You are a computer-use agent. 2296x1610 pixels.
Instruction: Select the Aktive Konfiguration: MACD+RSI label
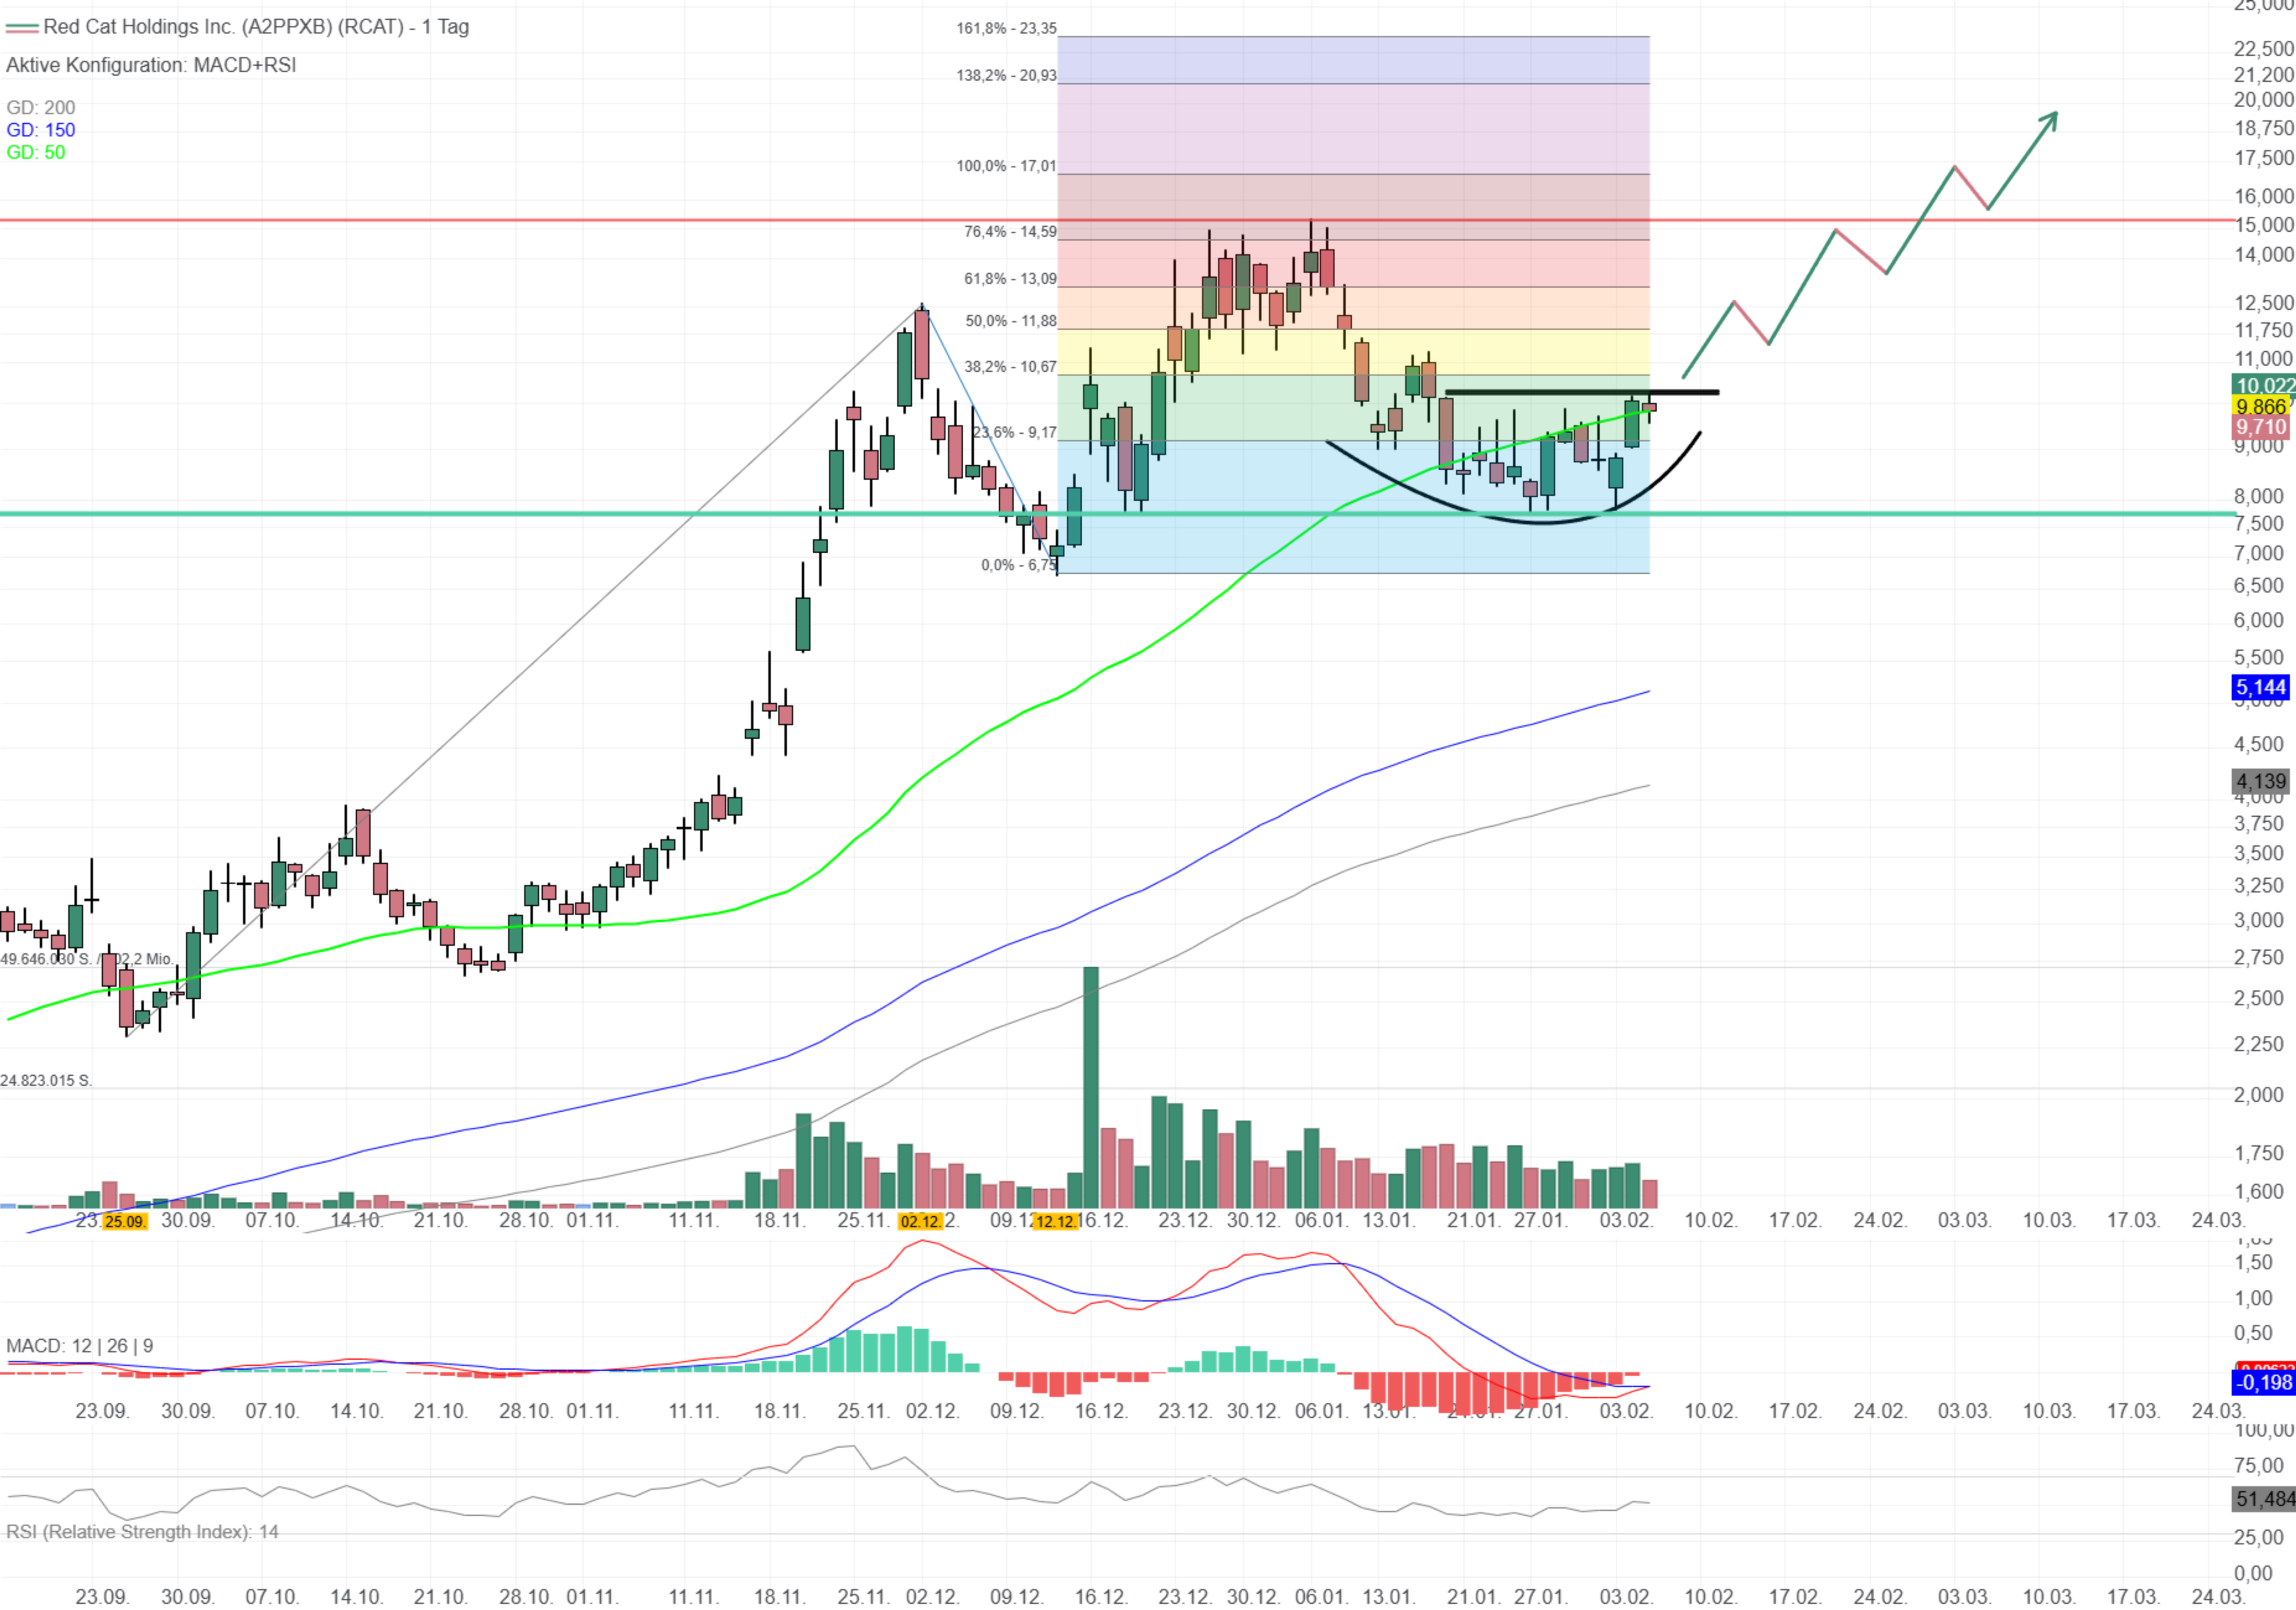click(151, 65)
